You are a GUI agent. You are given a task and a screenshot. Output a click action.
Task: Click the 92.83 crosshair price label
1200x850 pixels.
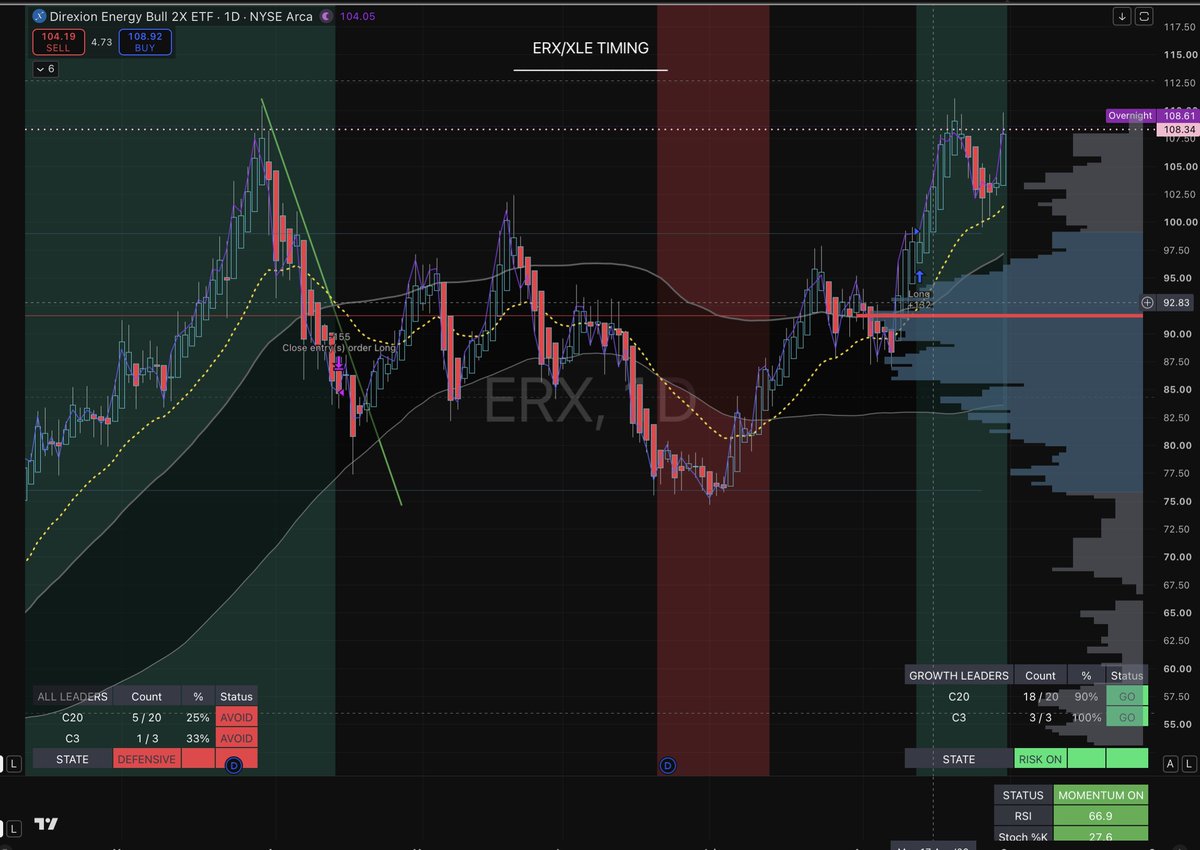(x=1175, y=302)
